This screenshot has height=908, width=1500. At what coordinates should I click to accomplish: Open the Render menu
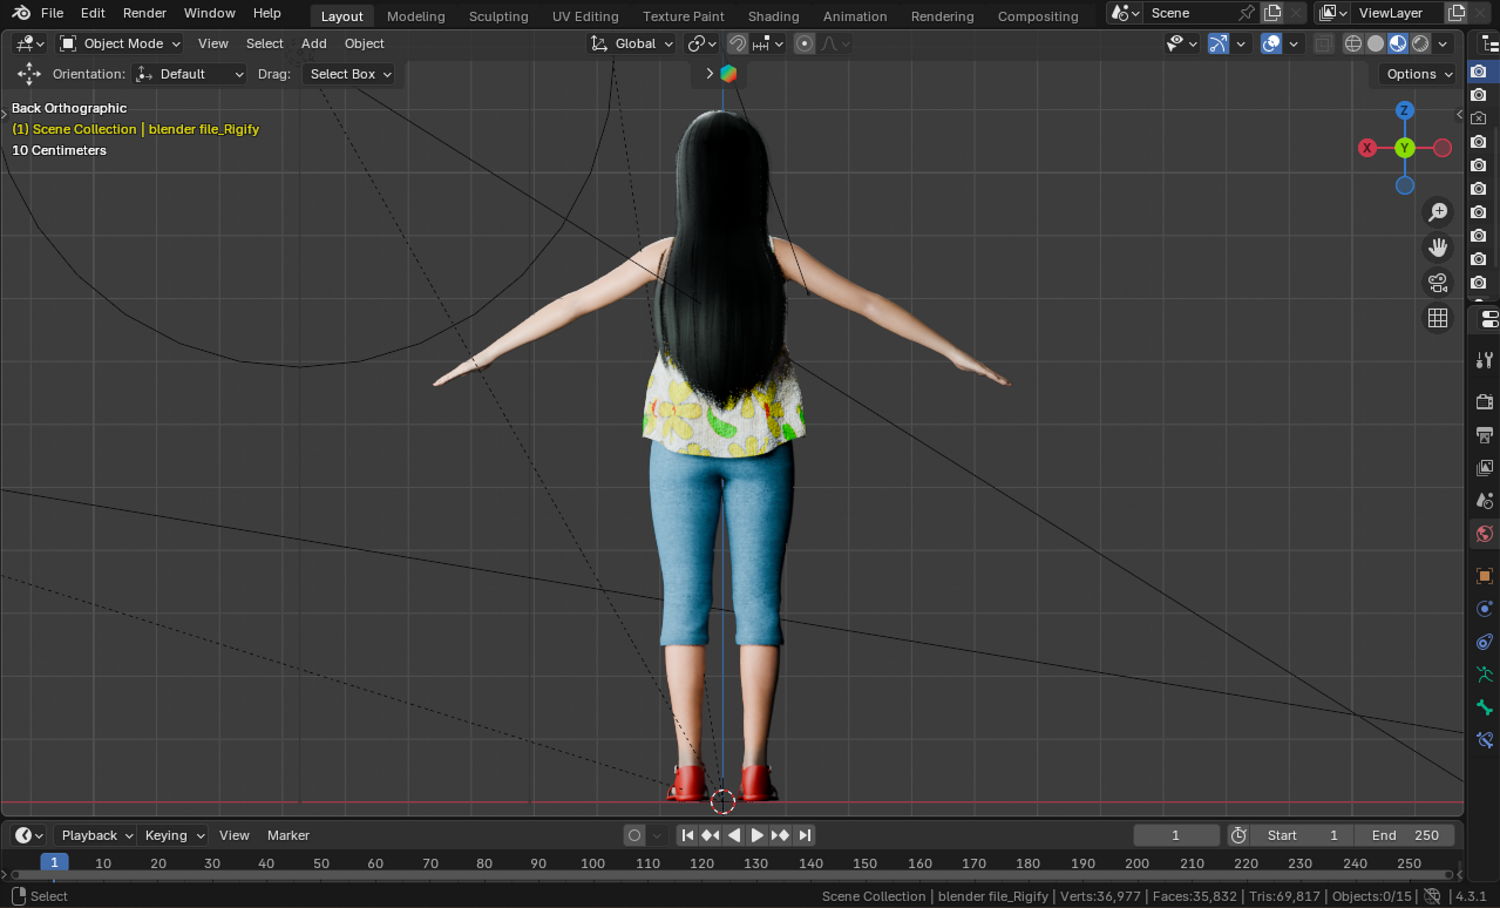point(145,13)
